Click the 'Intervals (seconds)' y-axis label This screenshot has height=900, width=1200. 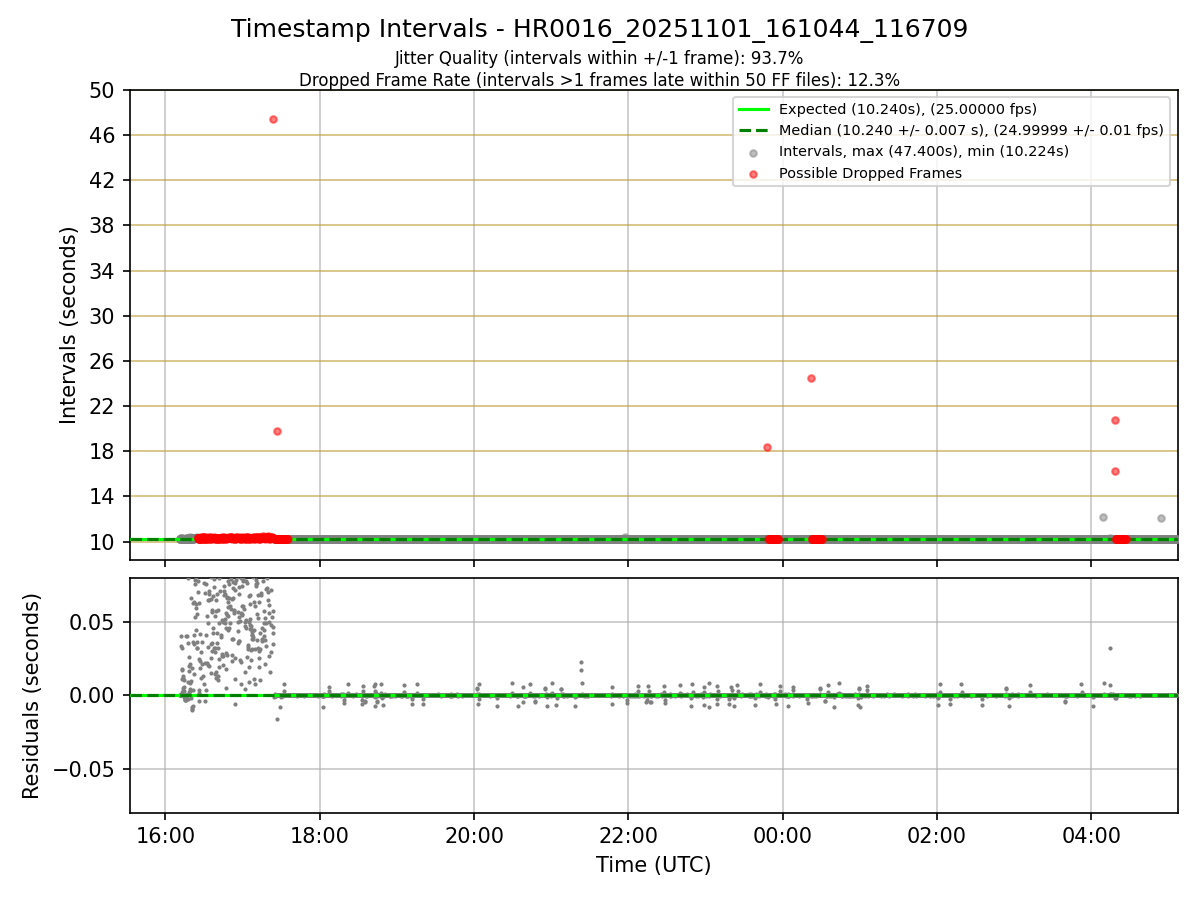pos(68,325)
